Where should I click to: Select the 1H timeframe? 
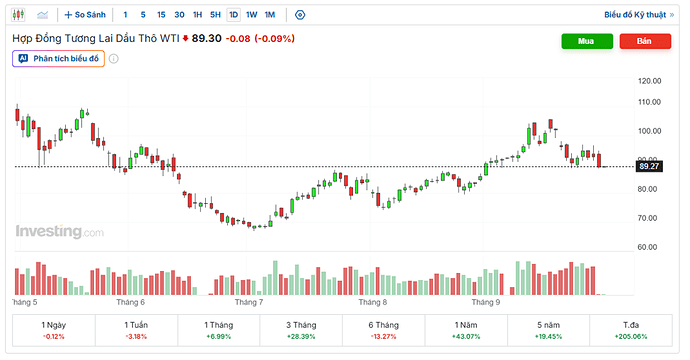[x=198, y=15]
